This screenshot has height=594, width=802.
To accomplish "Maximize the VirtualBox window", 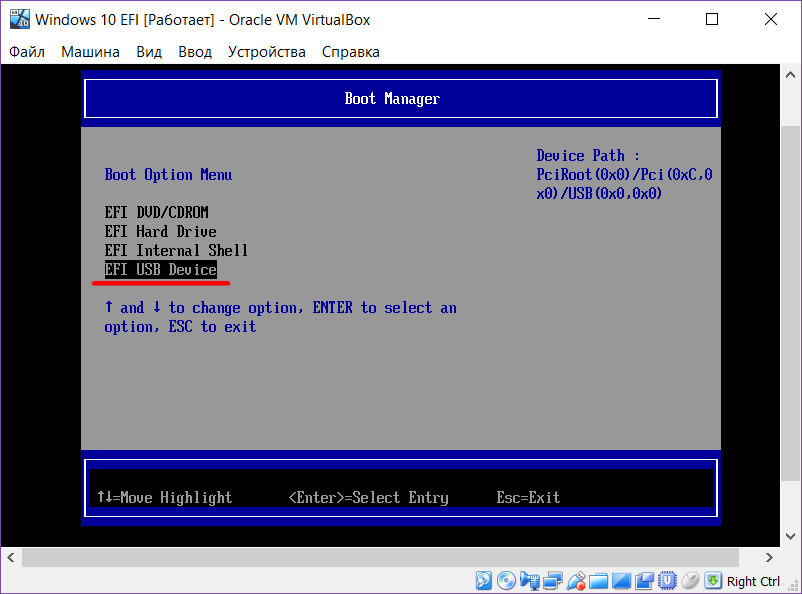I will coord(712,19).
